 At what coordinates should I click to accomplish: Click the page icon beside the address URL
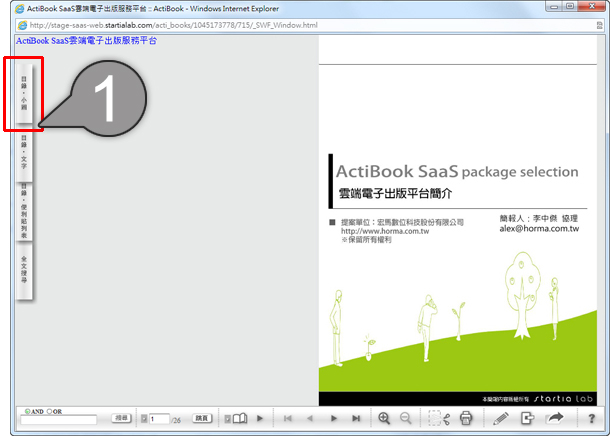[x=23, y=25]
